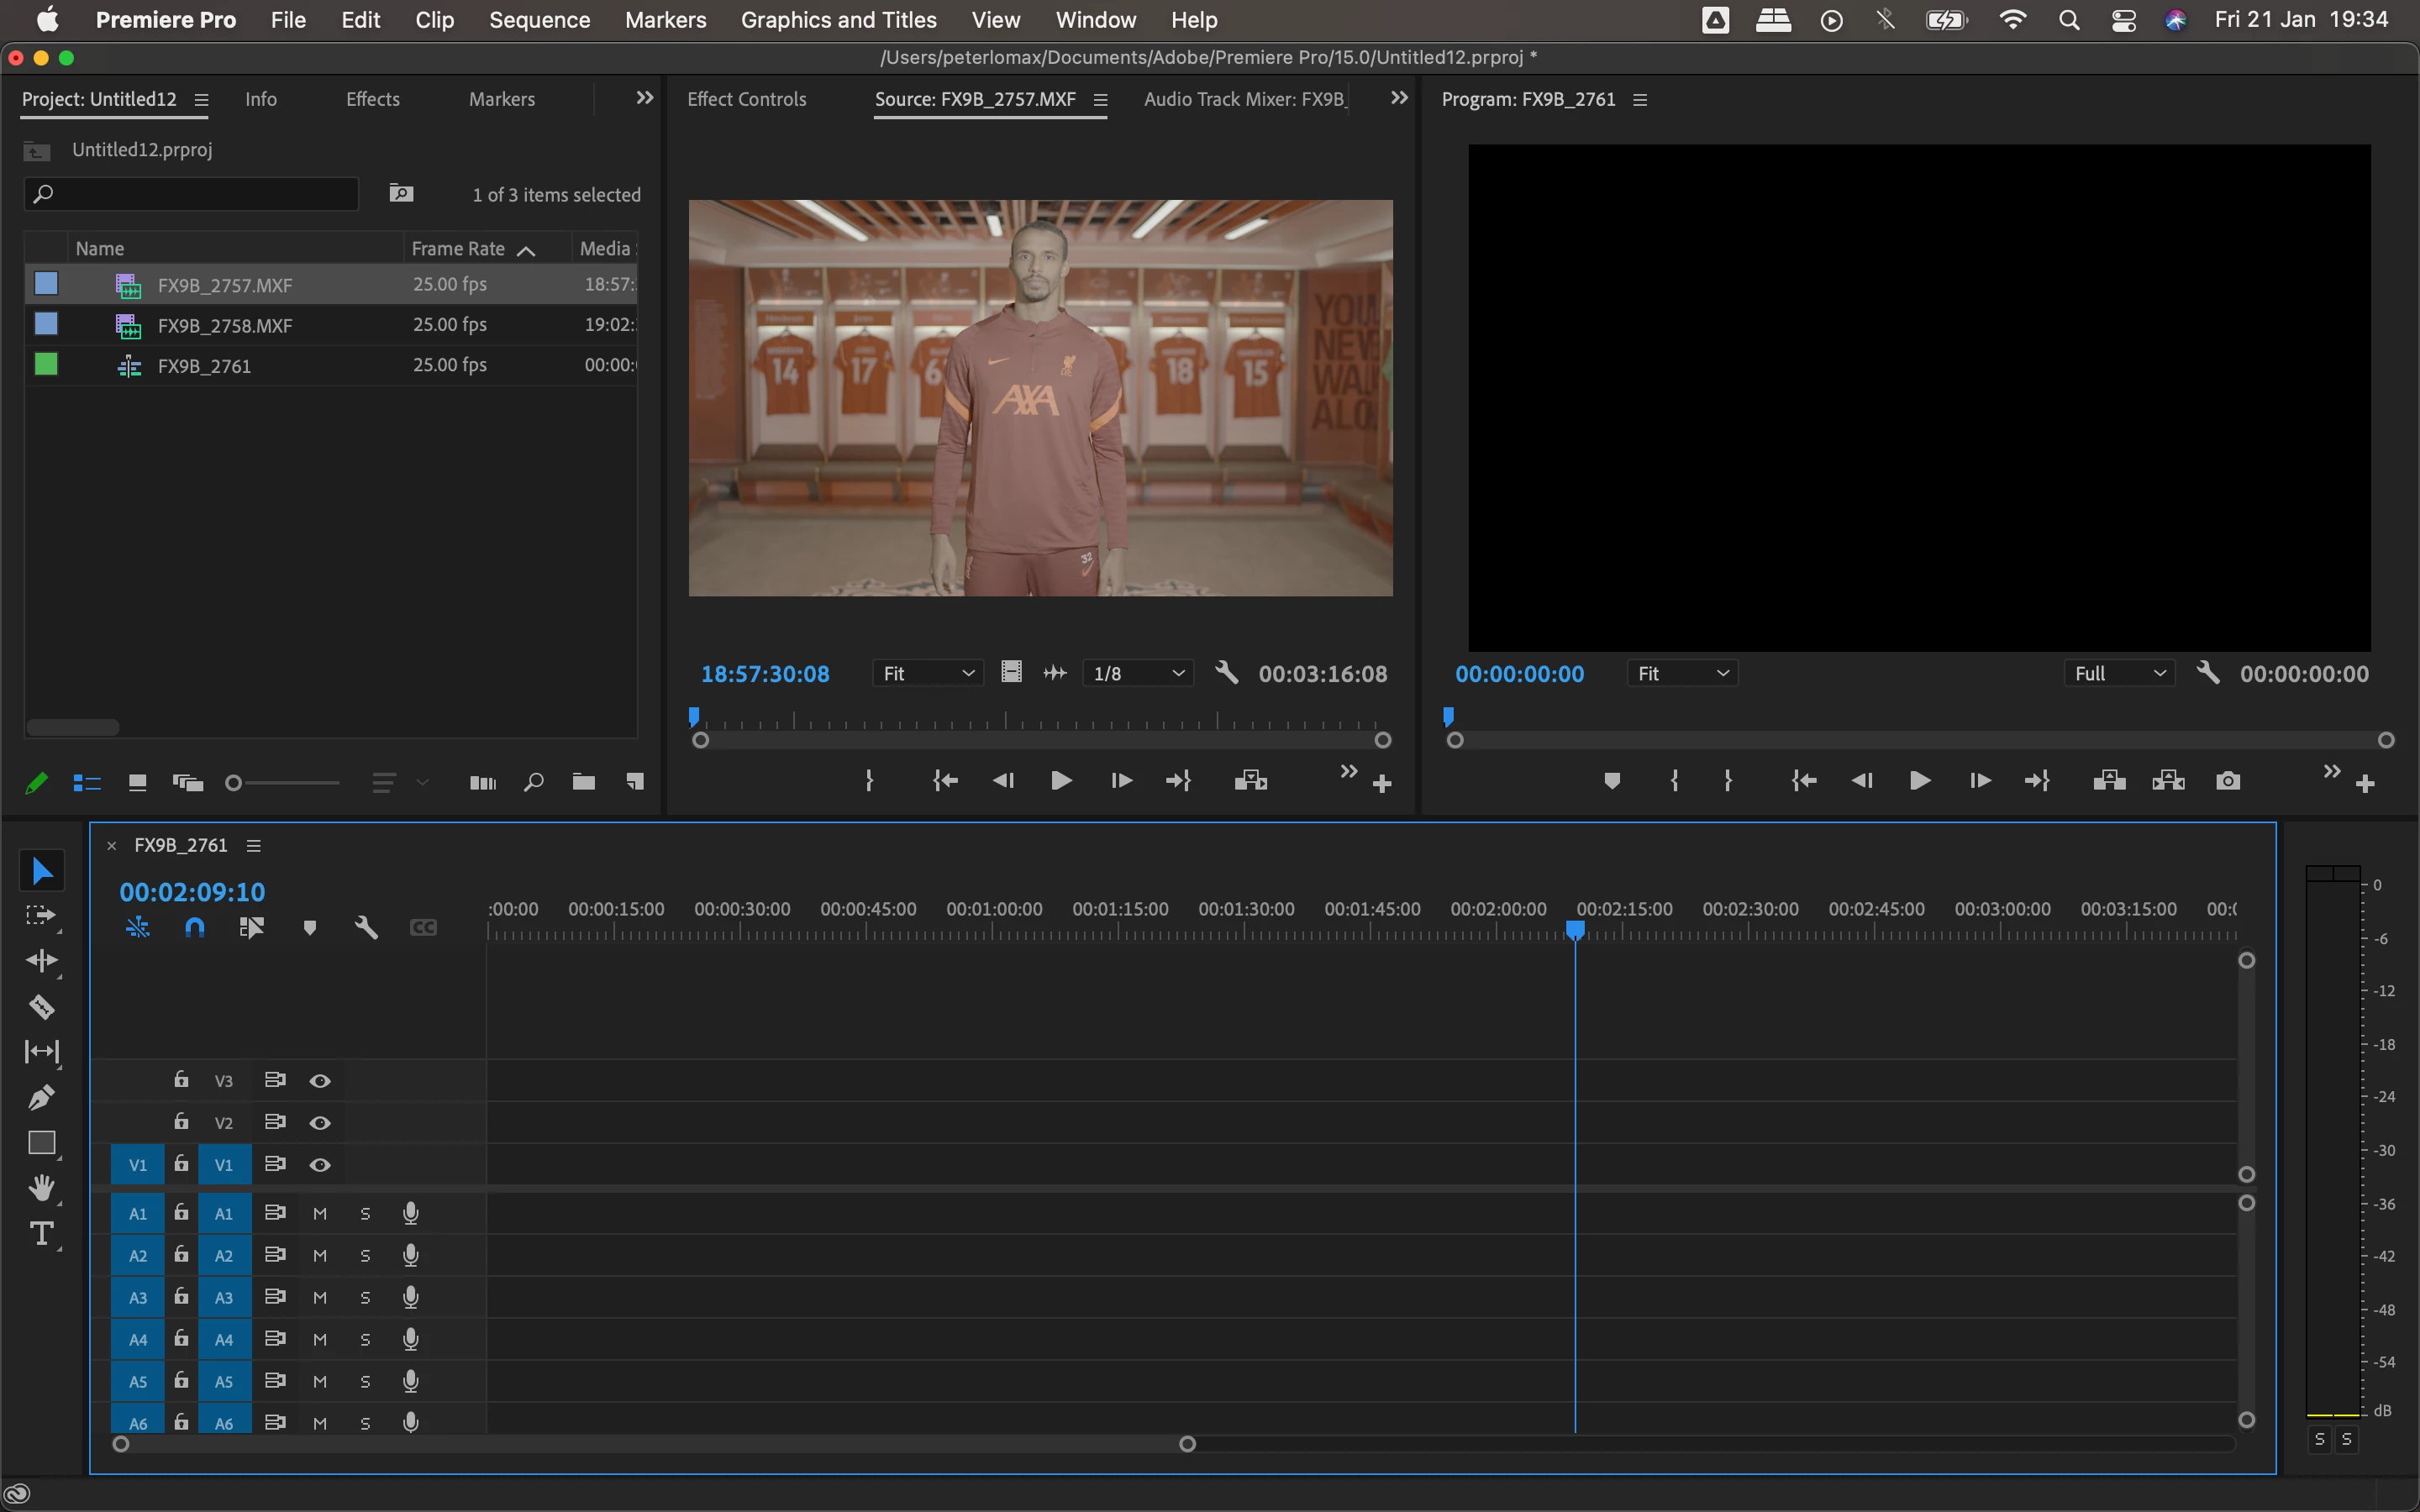Click Export Frame camera icon
2420x1512 pixels.
coord(2227,781)
